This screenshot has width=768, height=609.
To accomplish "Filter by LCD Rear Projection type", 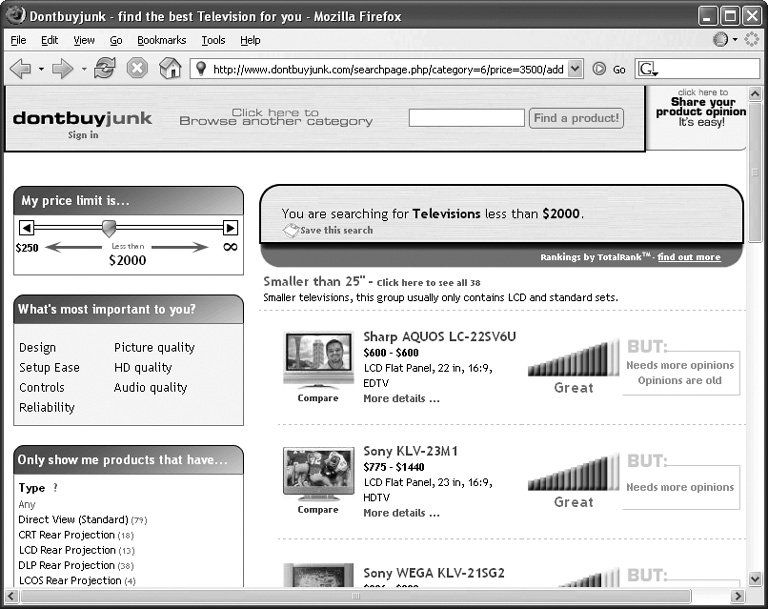I will 67,550.
